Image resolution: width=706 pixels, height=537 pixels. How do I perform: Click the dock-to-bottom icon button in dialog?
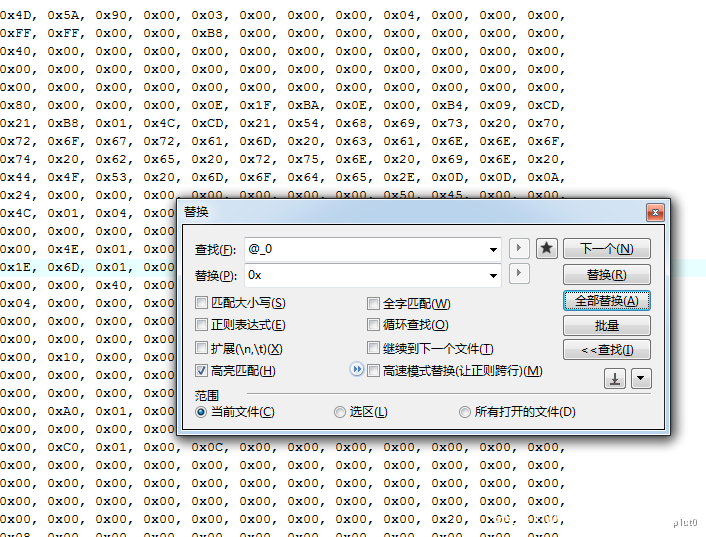[x=615, y=378]
